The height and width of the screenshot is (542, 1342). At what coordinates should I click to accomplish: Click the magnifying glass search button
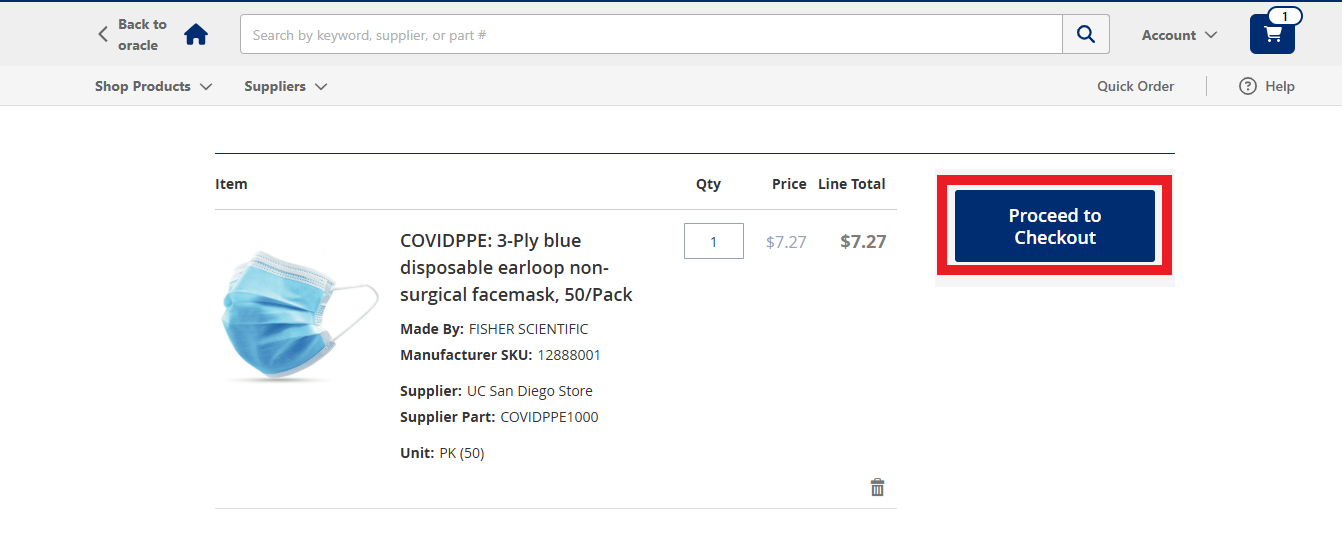(1085, 35)
